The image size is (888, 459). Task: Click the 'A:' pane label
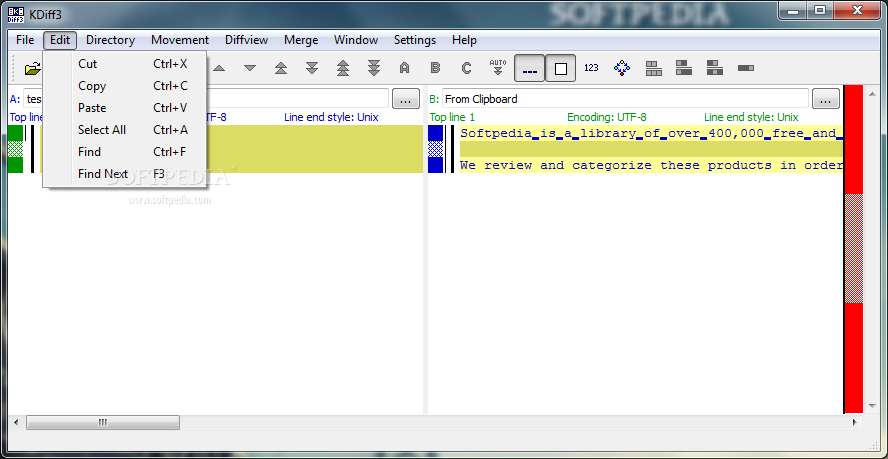(x=15, y=99)
